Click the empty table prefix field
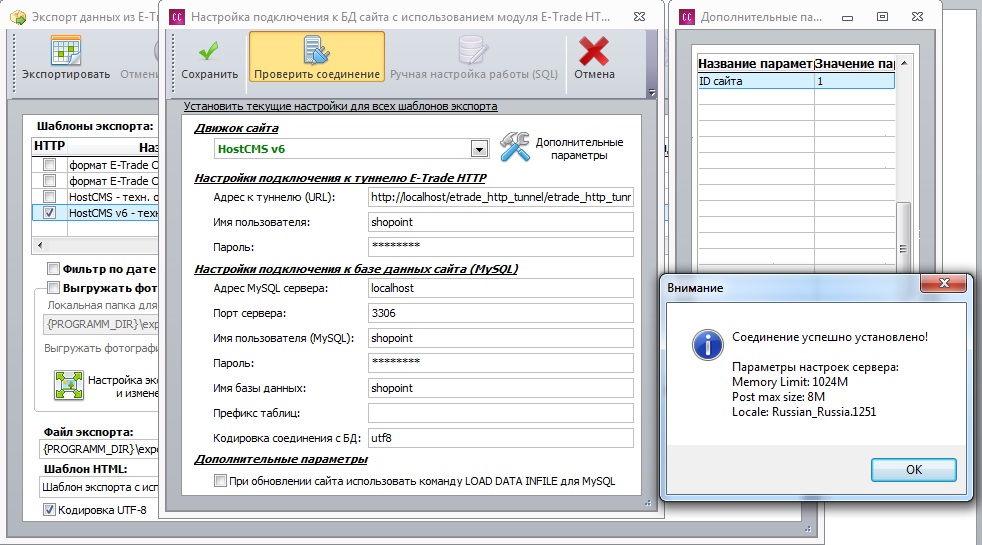The image size is (982, 545). [x=501, y=413]
